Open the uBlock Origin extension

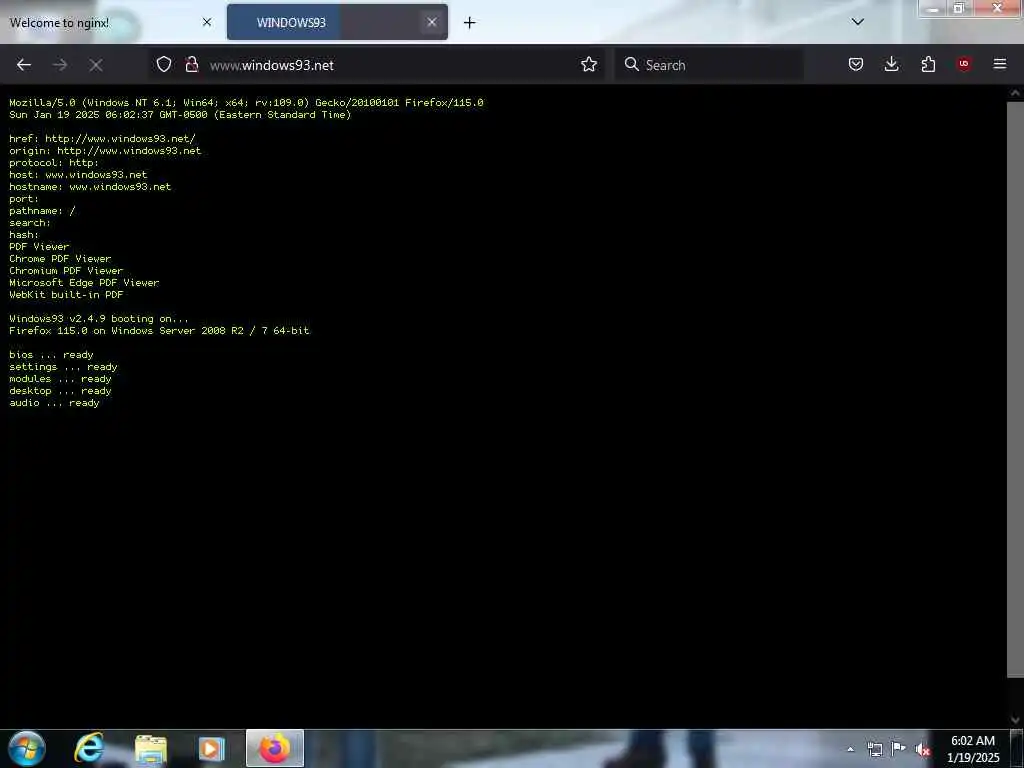964,64
